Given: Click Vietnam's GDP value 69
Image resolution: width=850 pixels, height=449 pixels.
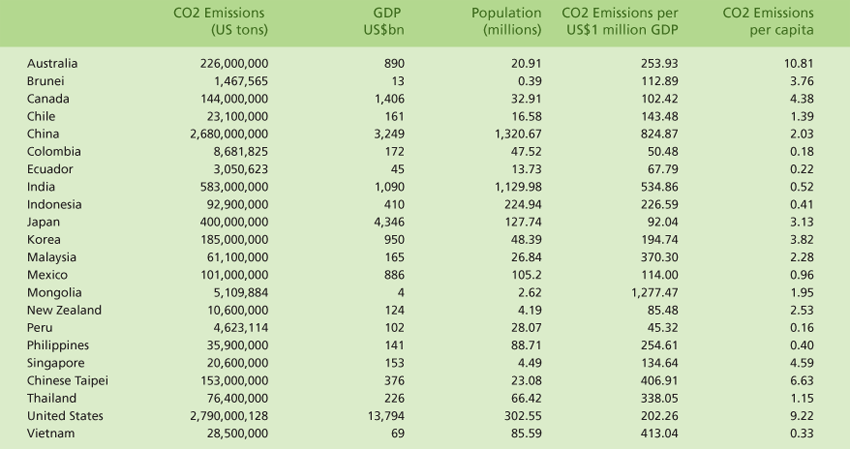Looking at the screenshot, I should click(x=398, y=434).
